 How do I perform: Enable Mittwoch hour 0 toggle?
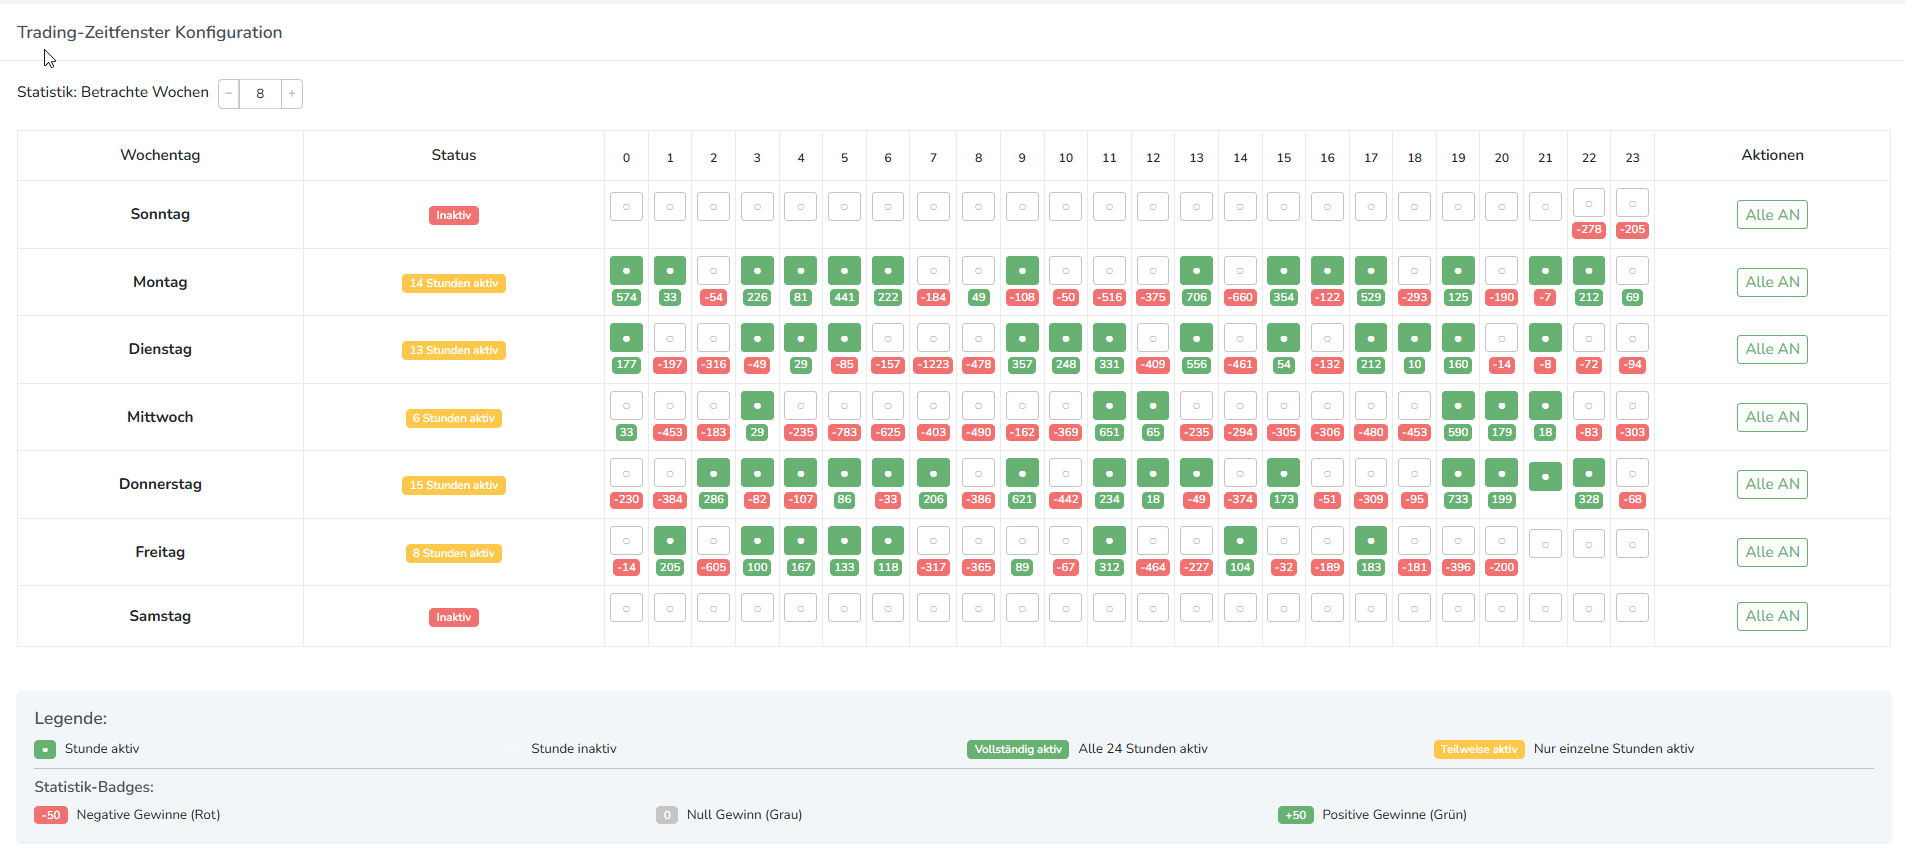pyautogui.click(x=626, y=406)
